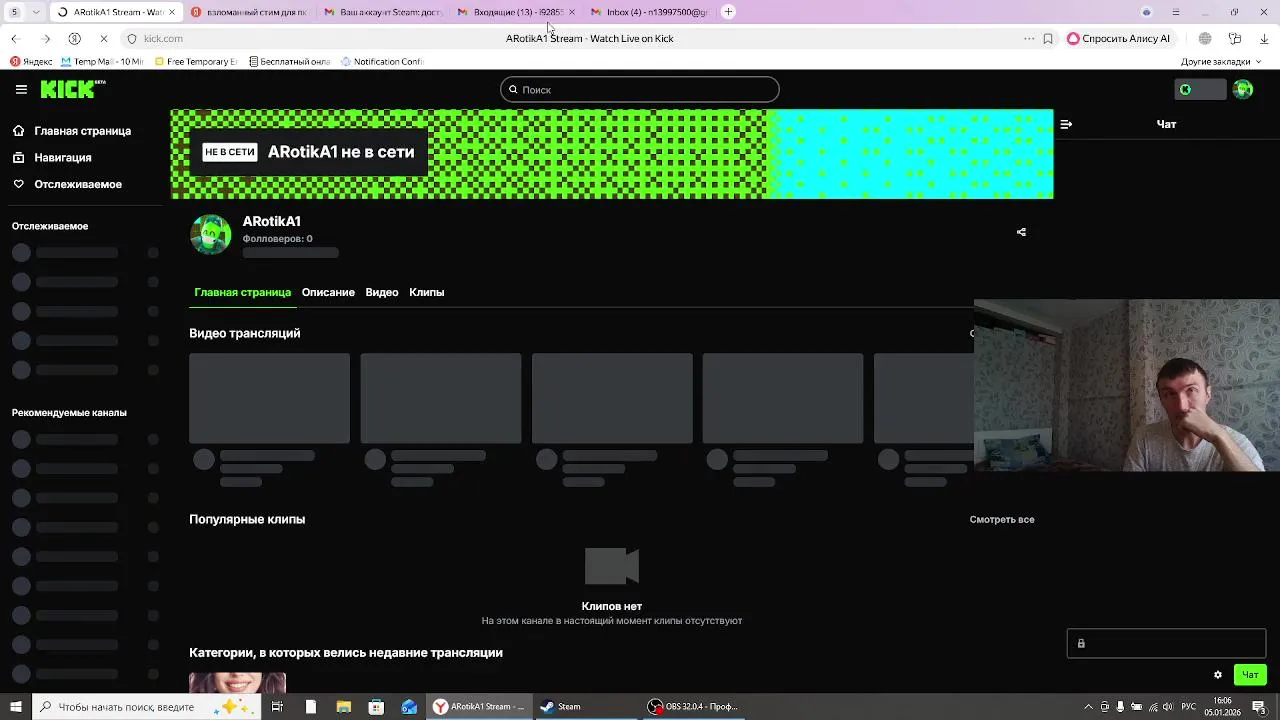Focus the Поиск search field
This screenshot has width=1280, height=720.
pos(639,90)
